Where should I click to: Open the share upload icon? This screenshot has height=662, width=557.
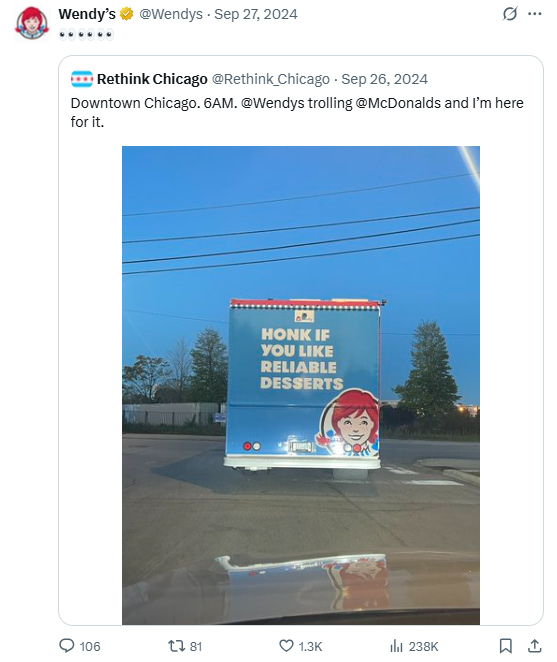[535, 646]
